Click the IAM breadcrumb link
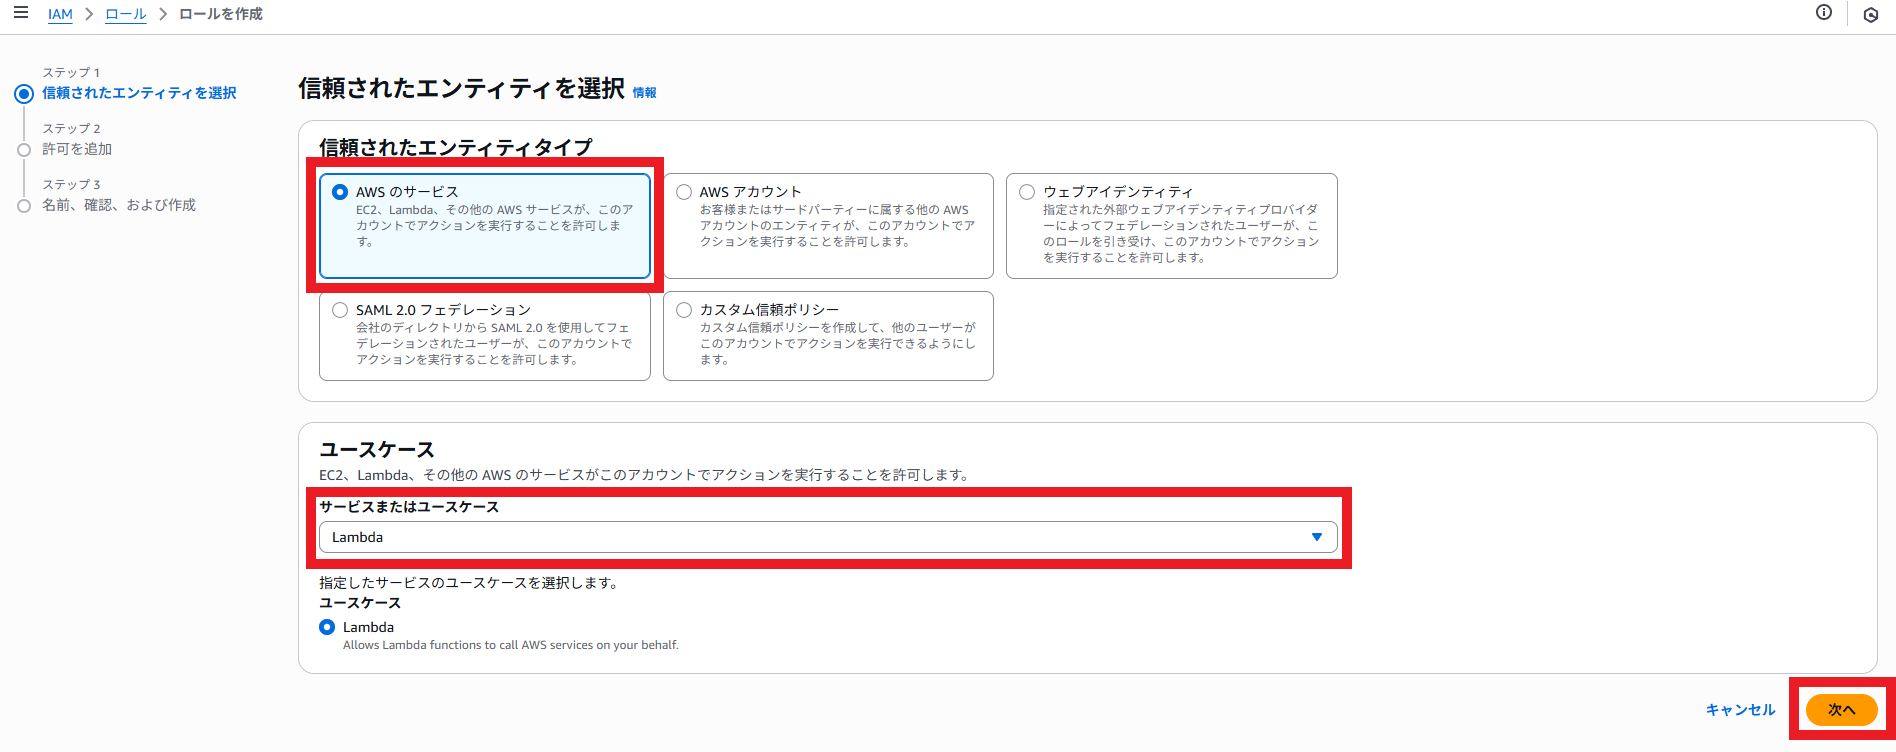The image size is (1896, 752). [60, 14]
